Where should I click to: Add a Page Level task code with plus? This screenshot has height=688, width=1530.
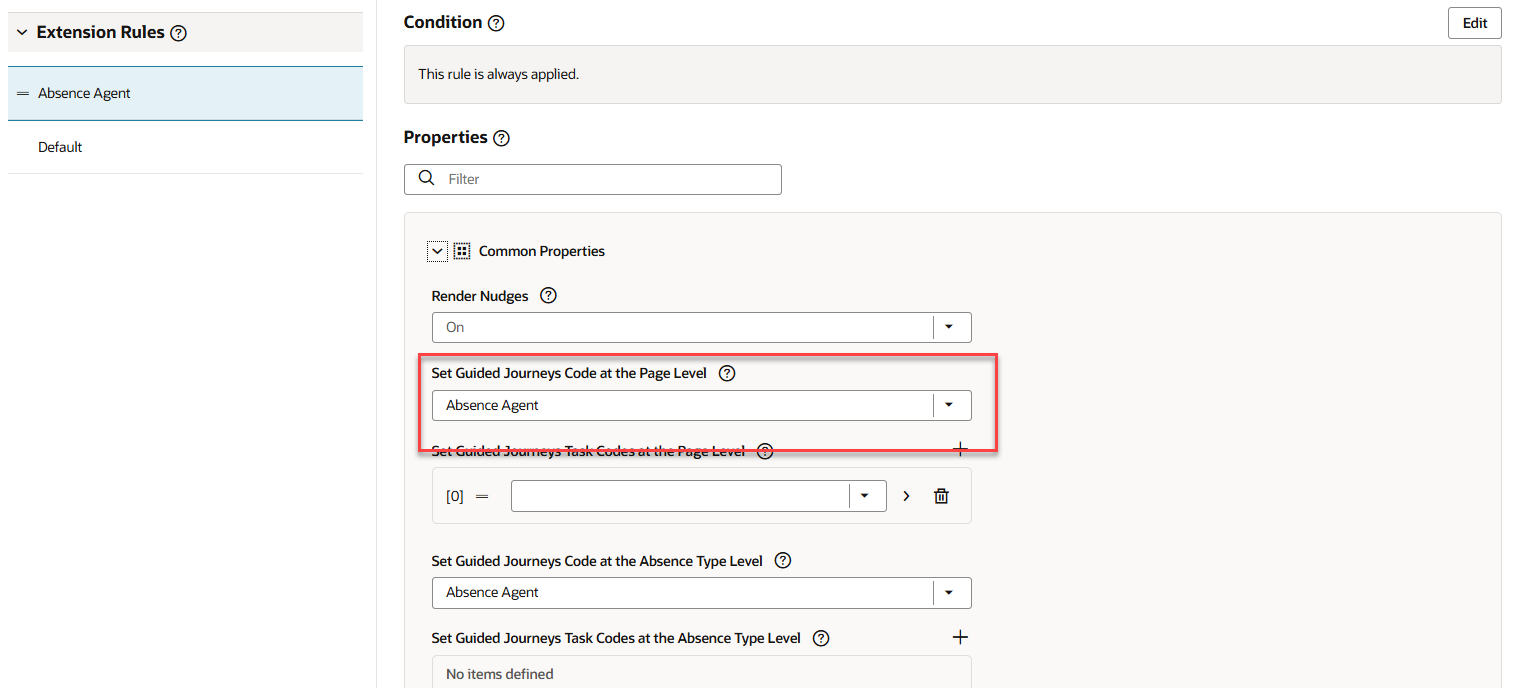tap(960, 449)
